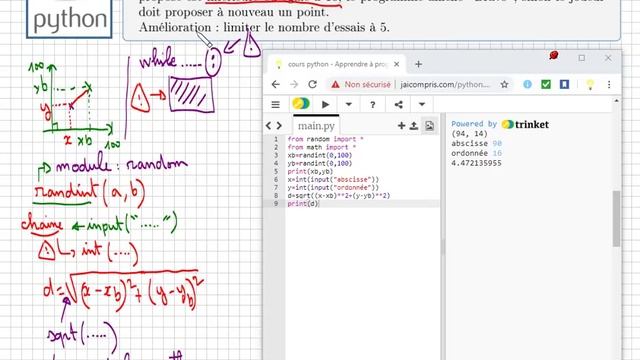Image resolution: width=640 pixels, height=360 pixels.
Task: Click the browser forward arrow
Action: (294, 84)
